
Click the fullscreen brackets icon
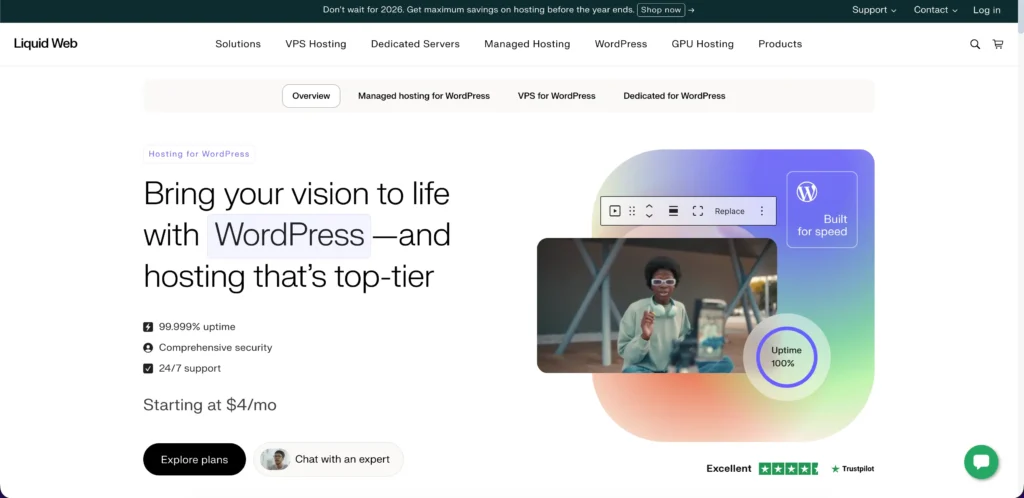(x=698, y=211)
